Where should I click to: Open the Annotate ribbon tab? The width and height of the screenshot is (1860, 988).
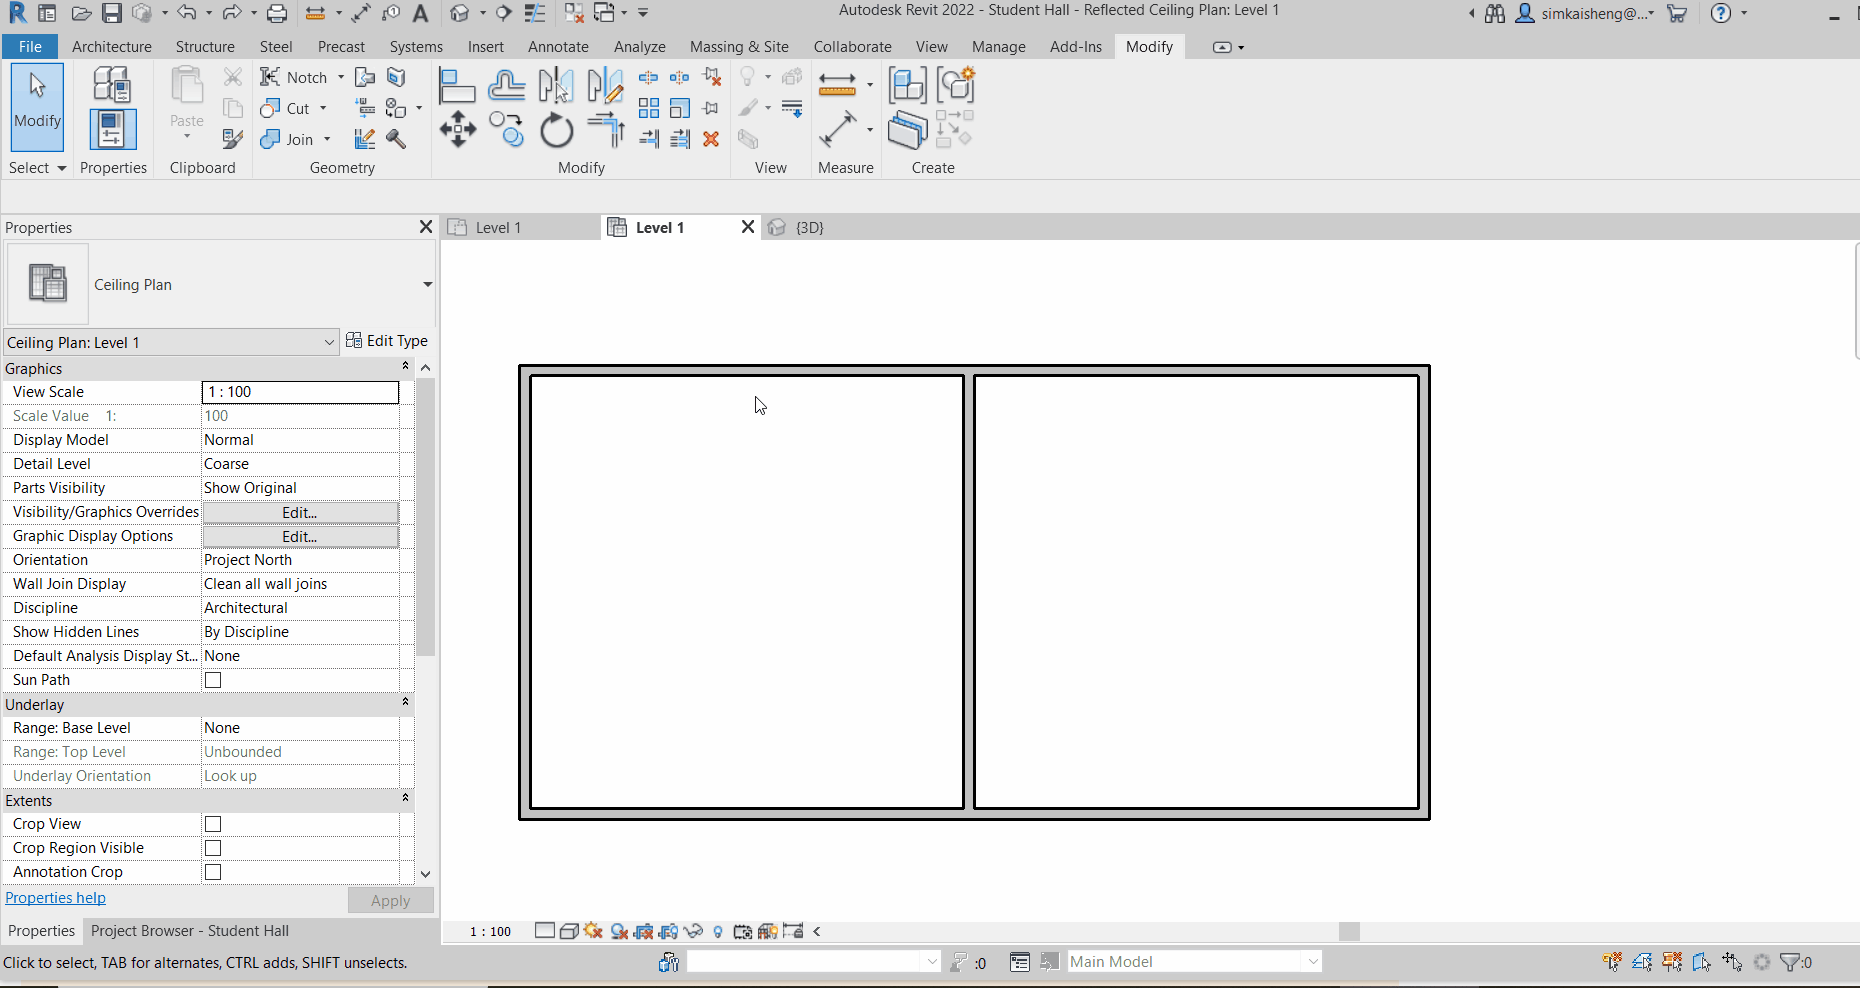click(x=558, y=47)
